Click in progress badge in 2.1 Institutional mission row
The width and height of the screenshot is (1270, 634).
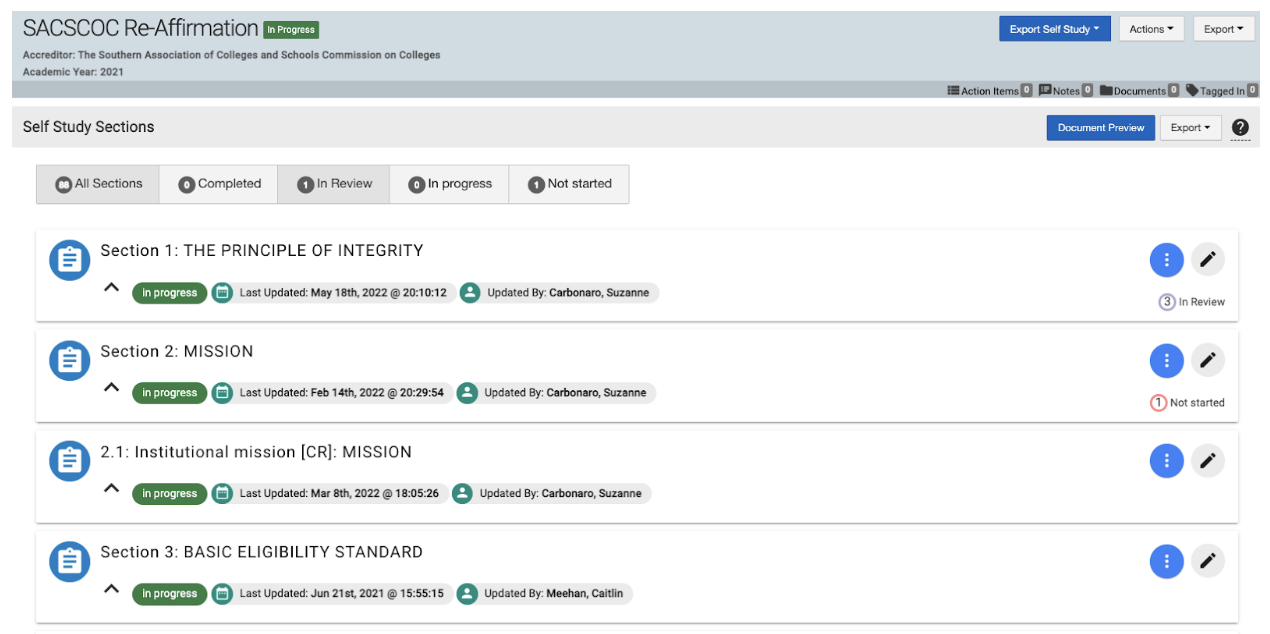169,493
